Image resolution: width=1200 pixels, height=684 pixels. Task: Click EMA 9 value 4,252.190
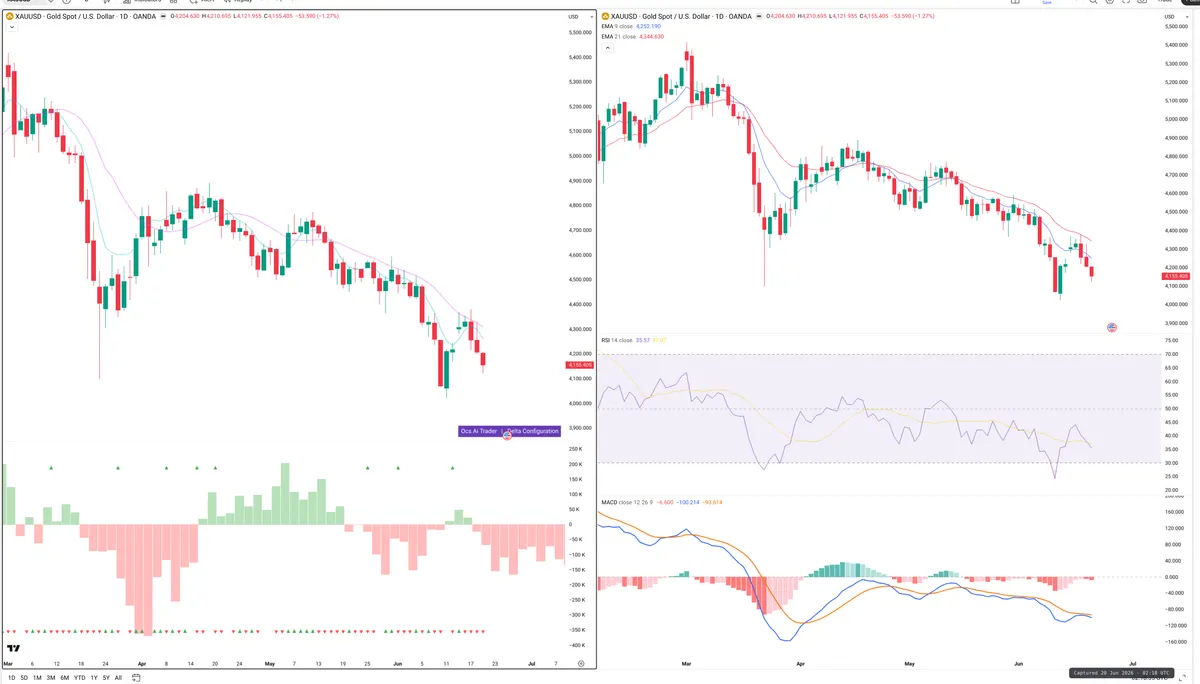point(648,26)
